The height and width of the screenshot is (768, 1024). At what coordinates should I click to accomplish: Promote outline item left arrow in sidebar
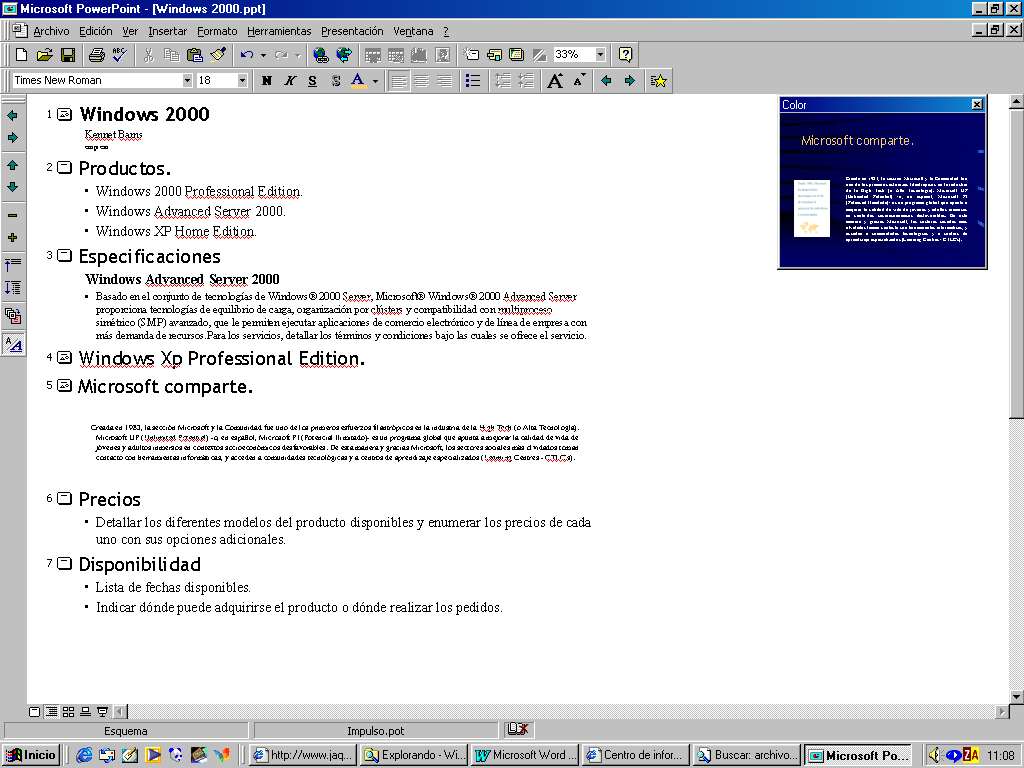pos(12,116)
